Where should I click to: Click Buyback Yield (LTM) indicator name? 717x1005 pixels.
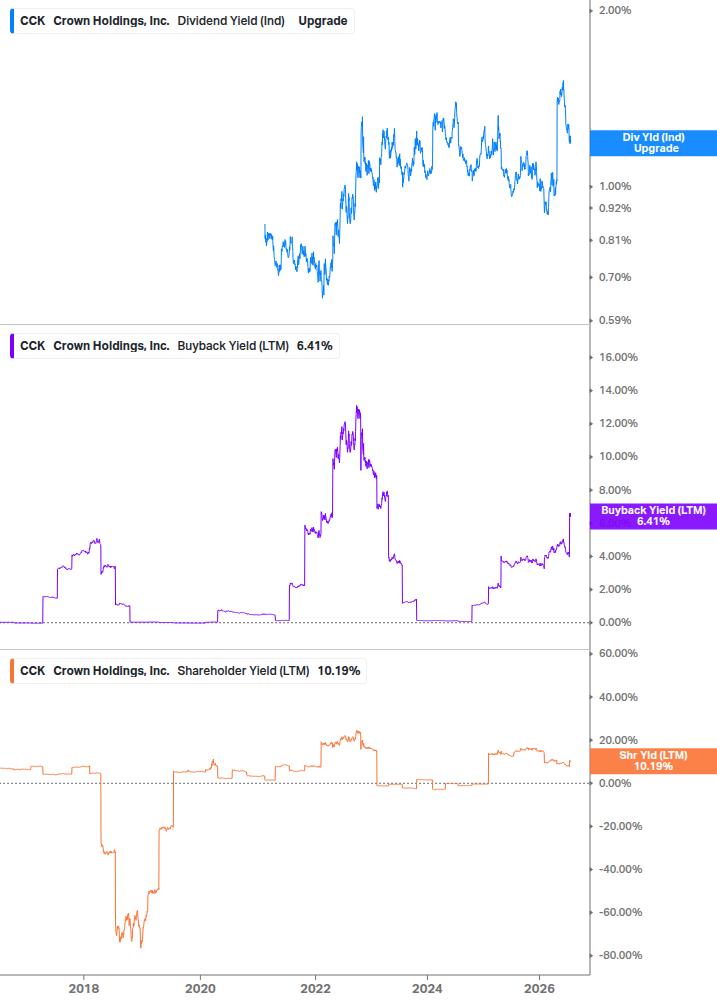coord(233,345)
